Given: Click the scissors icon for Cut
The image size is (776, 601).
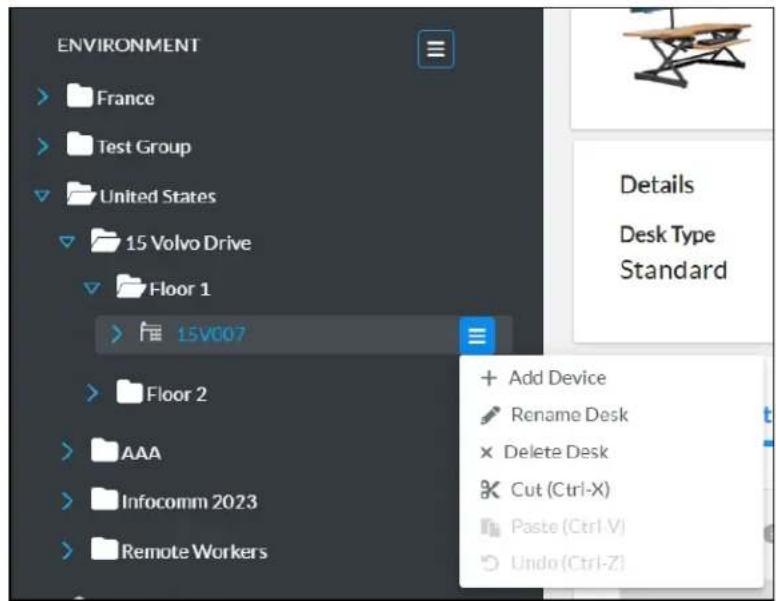Looking at the screenshot, I should click(490, 490).
